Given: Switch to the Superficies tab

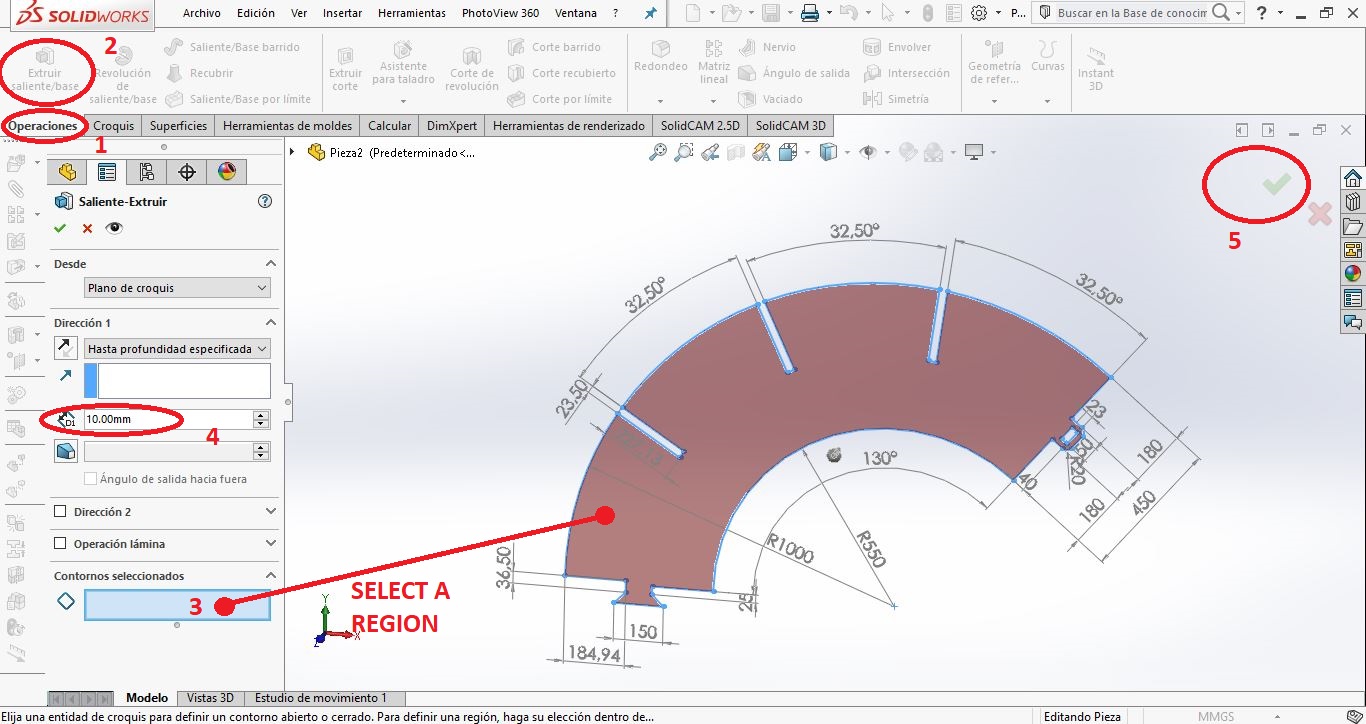Looking at the screenshot, I should pos(178,126).
